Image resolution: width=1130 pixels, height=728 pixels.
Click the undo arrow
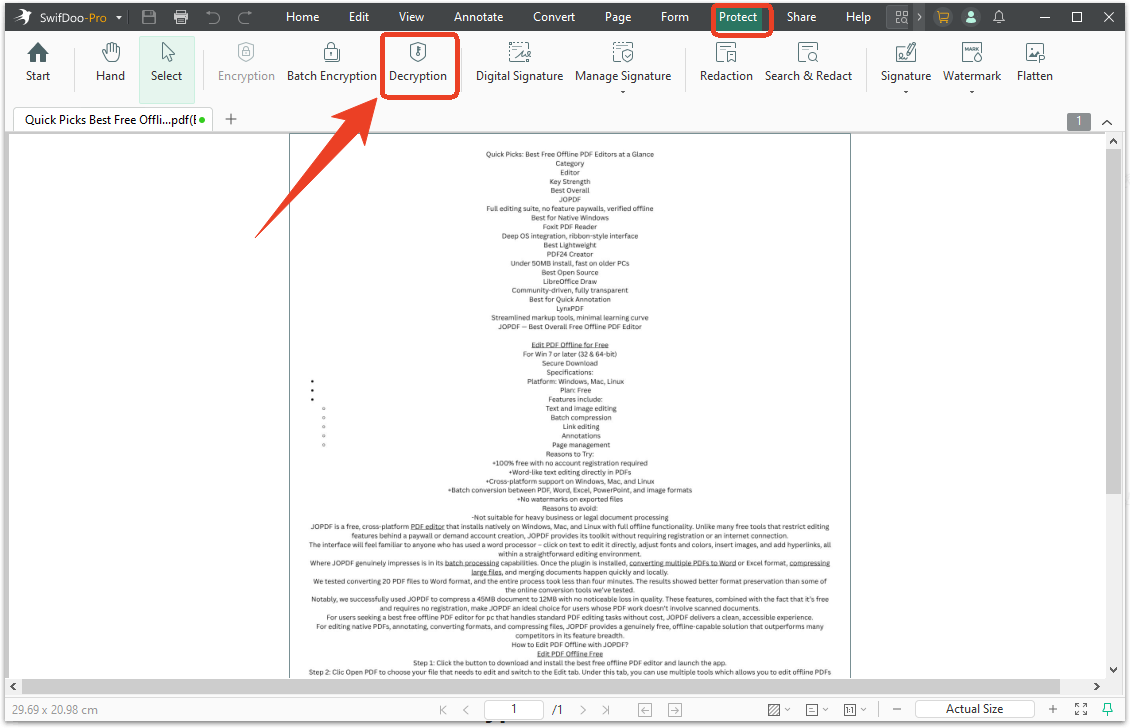click(x=213, y=17)
